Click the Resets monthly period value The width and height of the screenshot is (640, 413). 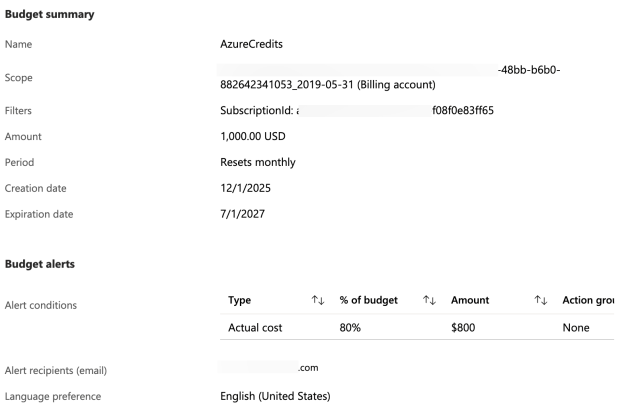257,161
